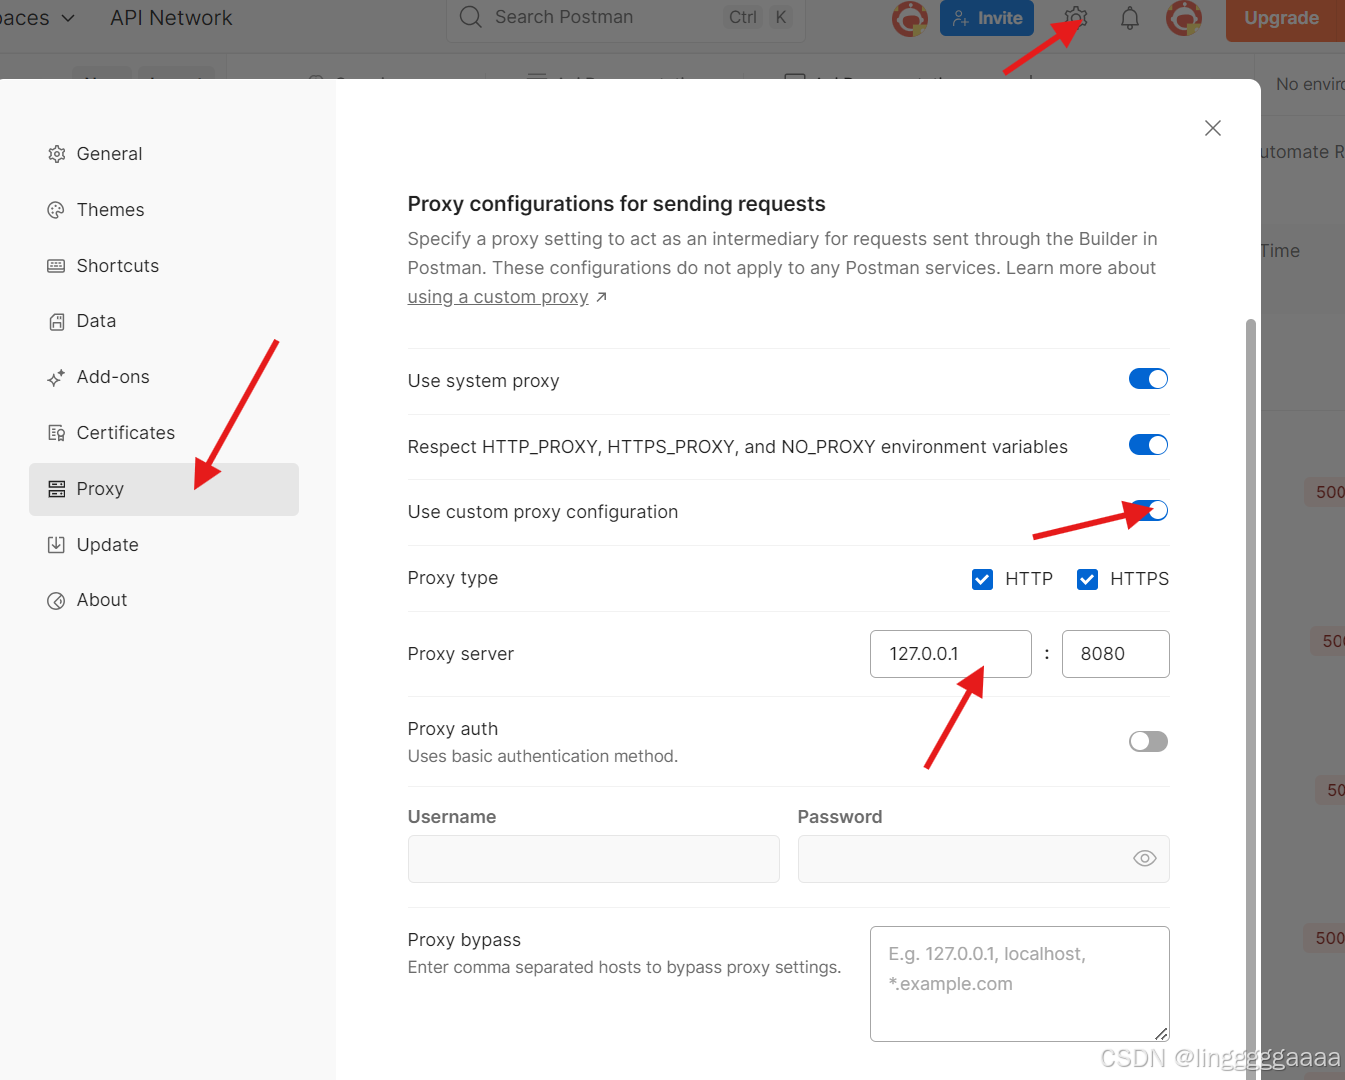Click proxy port field 8080
Screen dimensions: 1345x1080
coord(1116,654)
